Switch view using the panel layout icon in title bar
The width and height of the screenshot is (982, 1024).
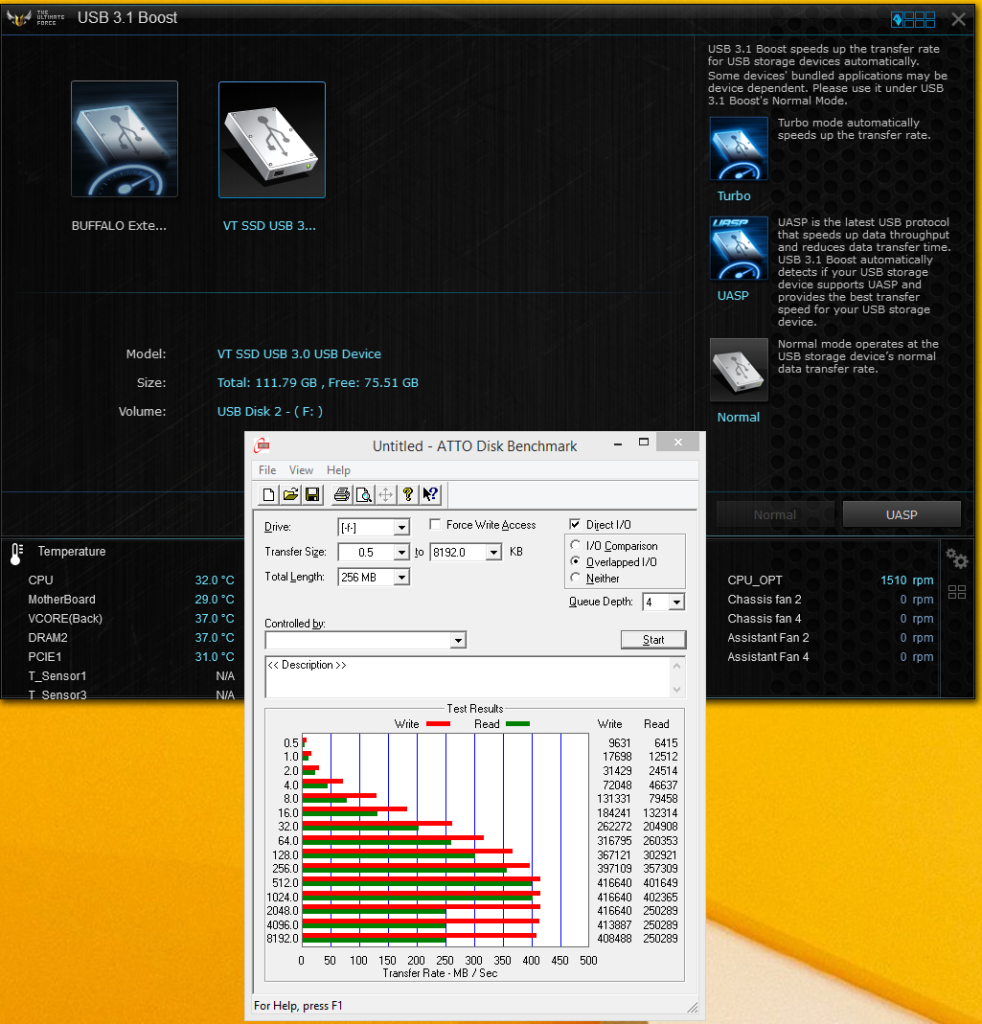(913, 20)
